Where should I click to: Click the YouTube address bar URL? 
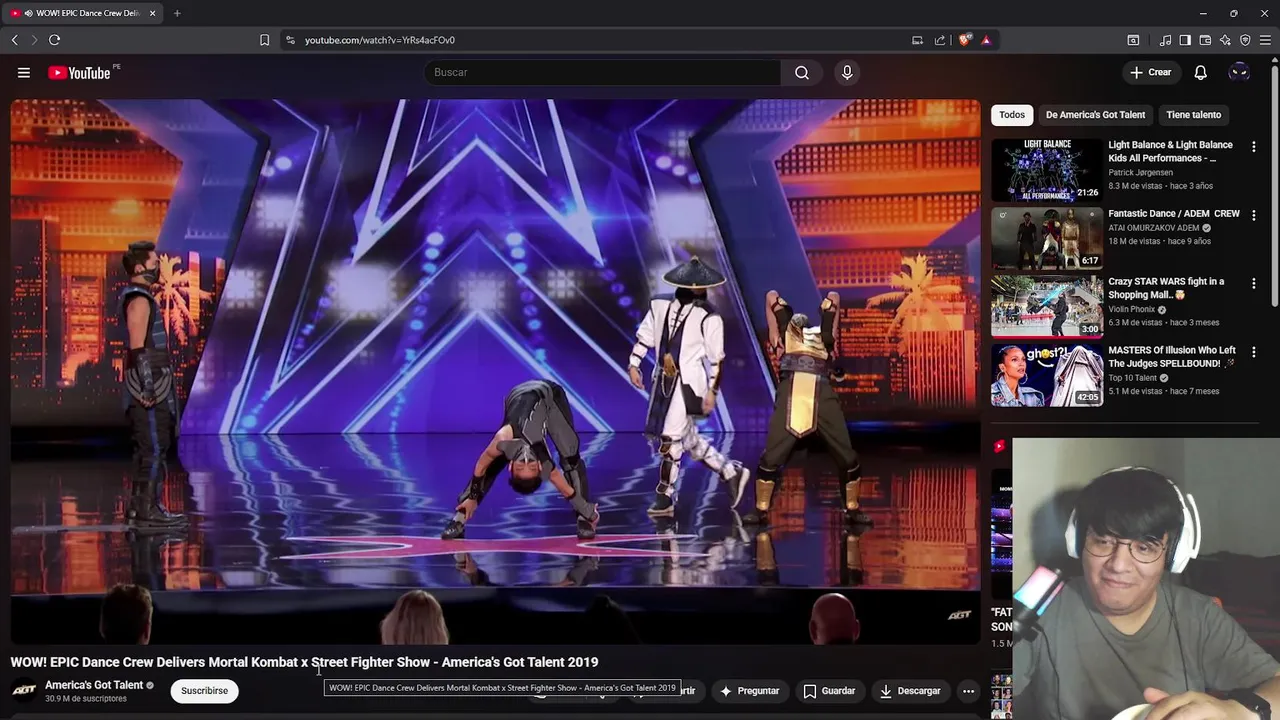[x=380, y=40]
